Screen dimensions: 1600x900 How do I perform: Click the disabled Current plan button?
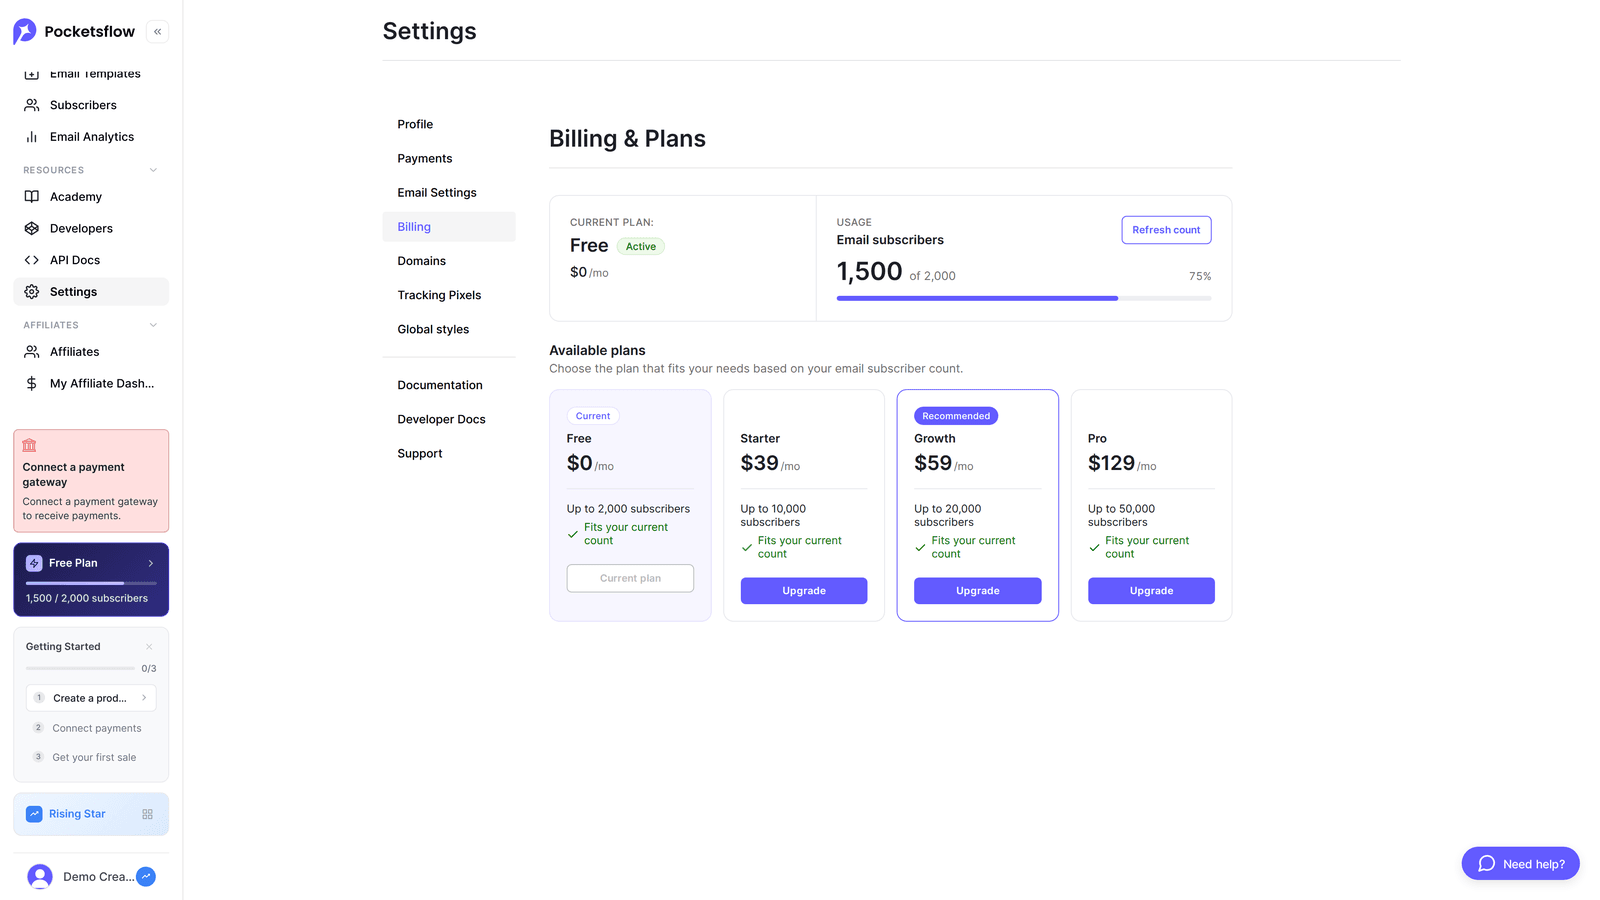tap(630, 578)
